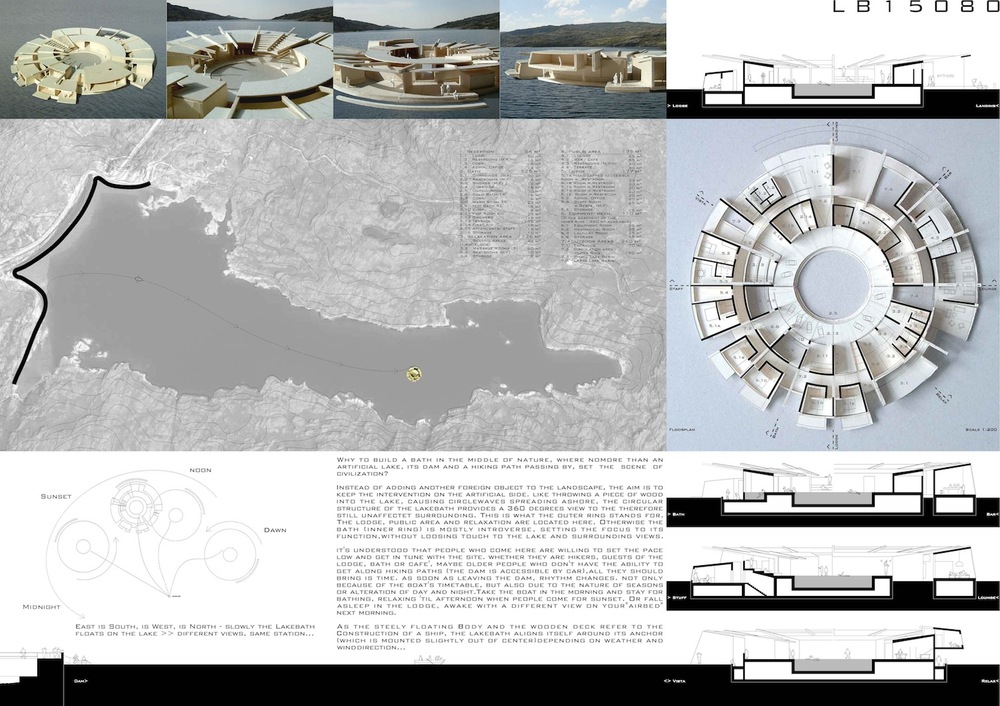Select the Bath label on section drawing
The image size is (1000, 706).
[x=680, y=514]
